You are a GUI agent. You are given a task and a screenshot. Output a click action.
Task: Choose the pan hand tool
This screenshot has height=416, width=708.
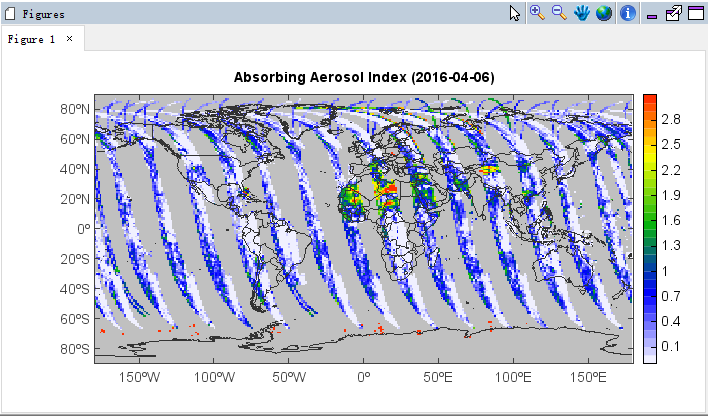(x=582, y=13)
